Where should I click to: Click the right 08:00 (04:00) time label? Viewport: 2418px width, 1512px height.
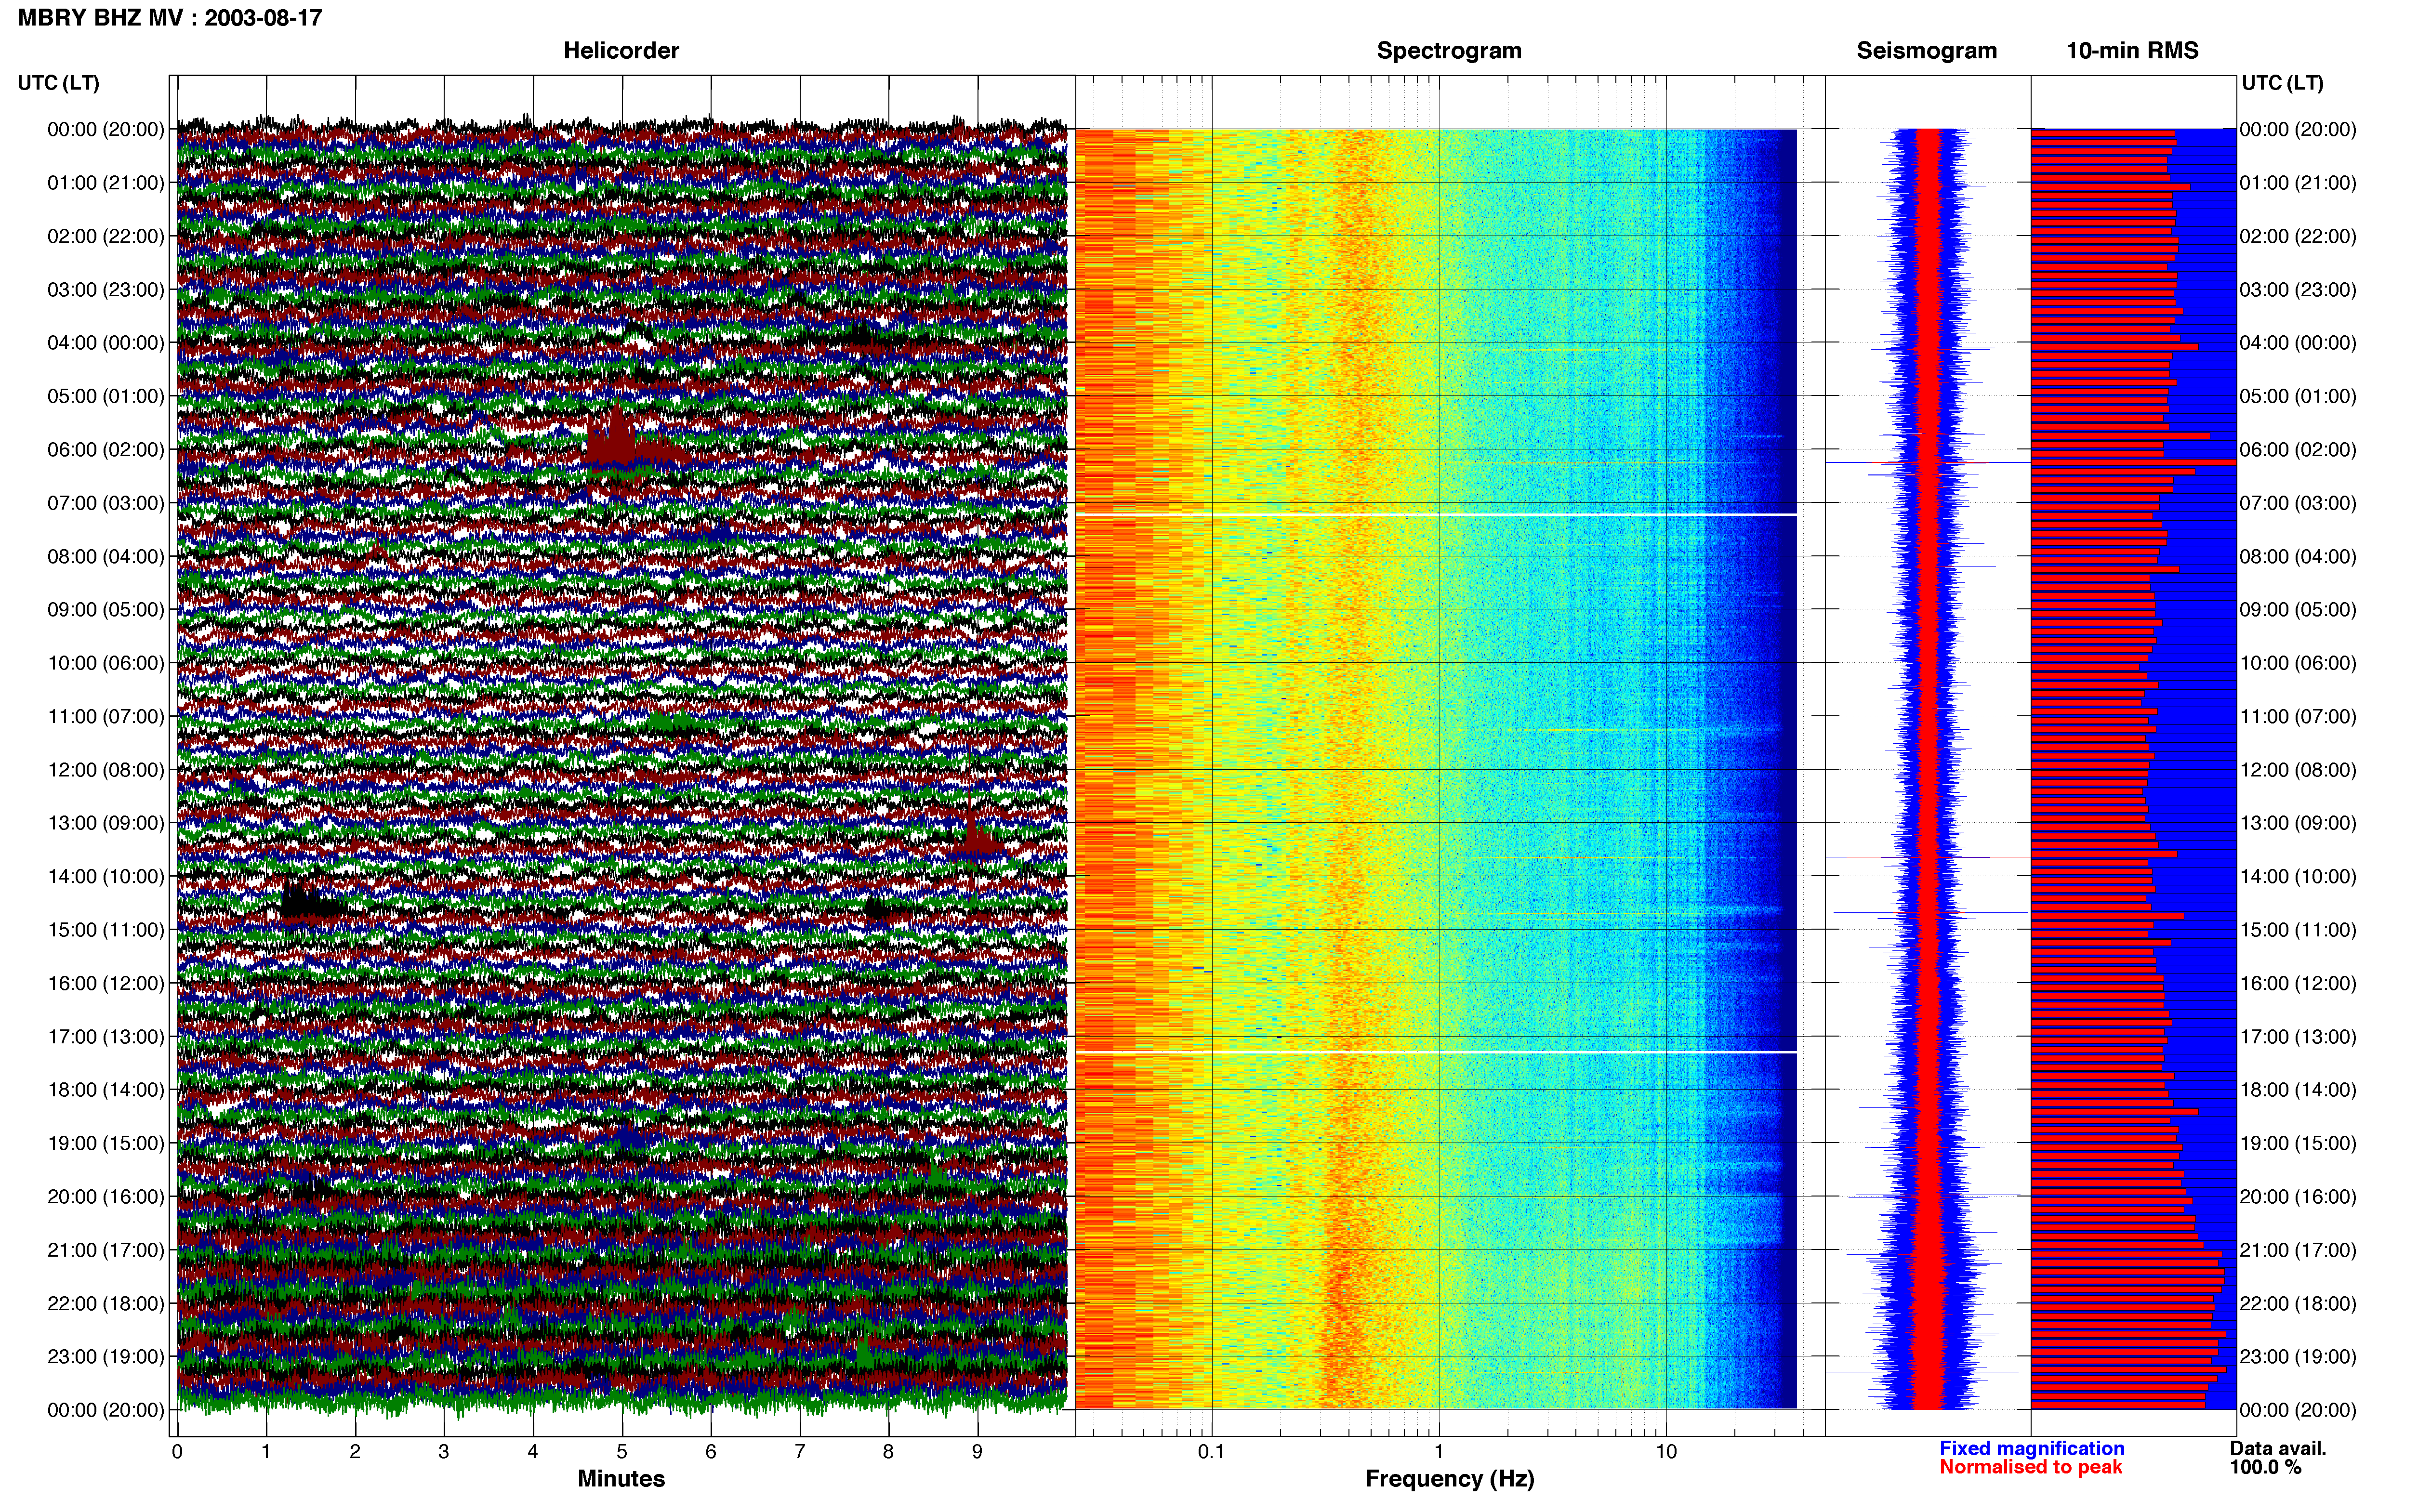(x=2298, y=557)
